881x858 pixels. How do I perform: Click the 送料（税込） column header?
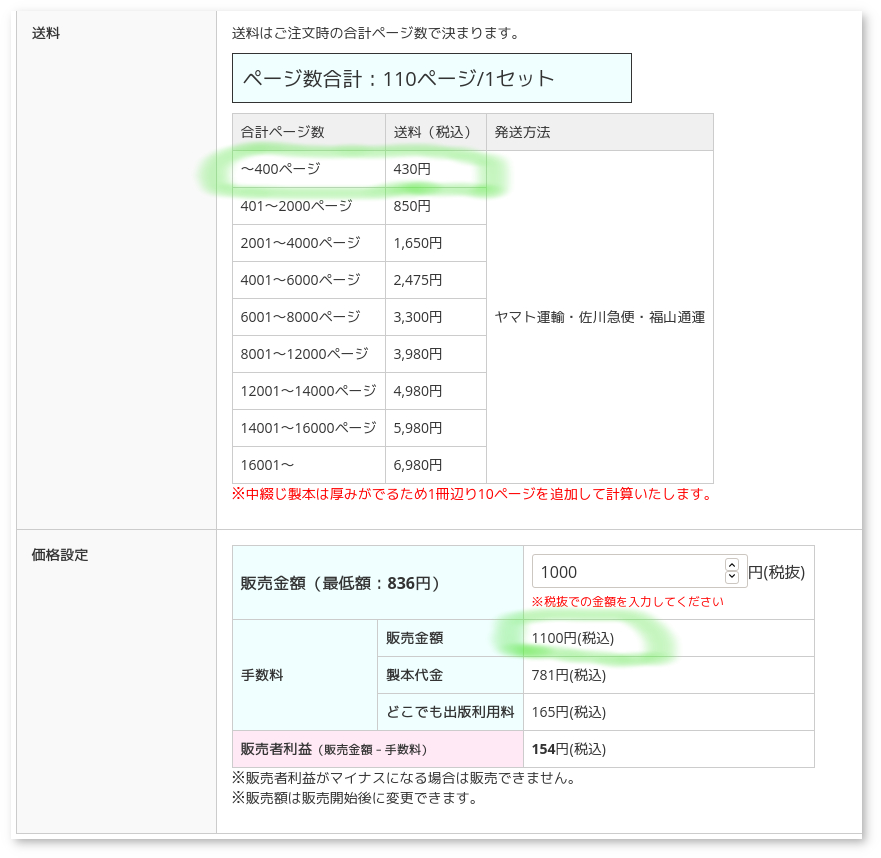430,132
